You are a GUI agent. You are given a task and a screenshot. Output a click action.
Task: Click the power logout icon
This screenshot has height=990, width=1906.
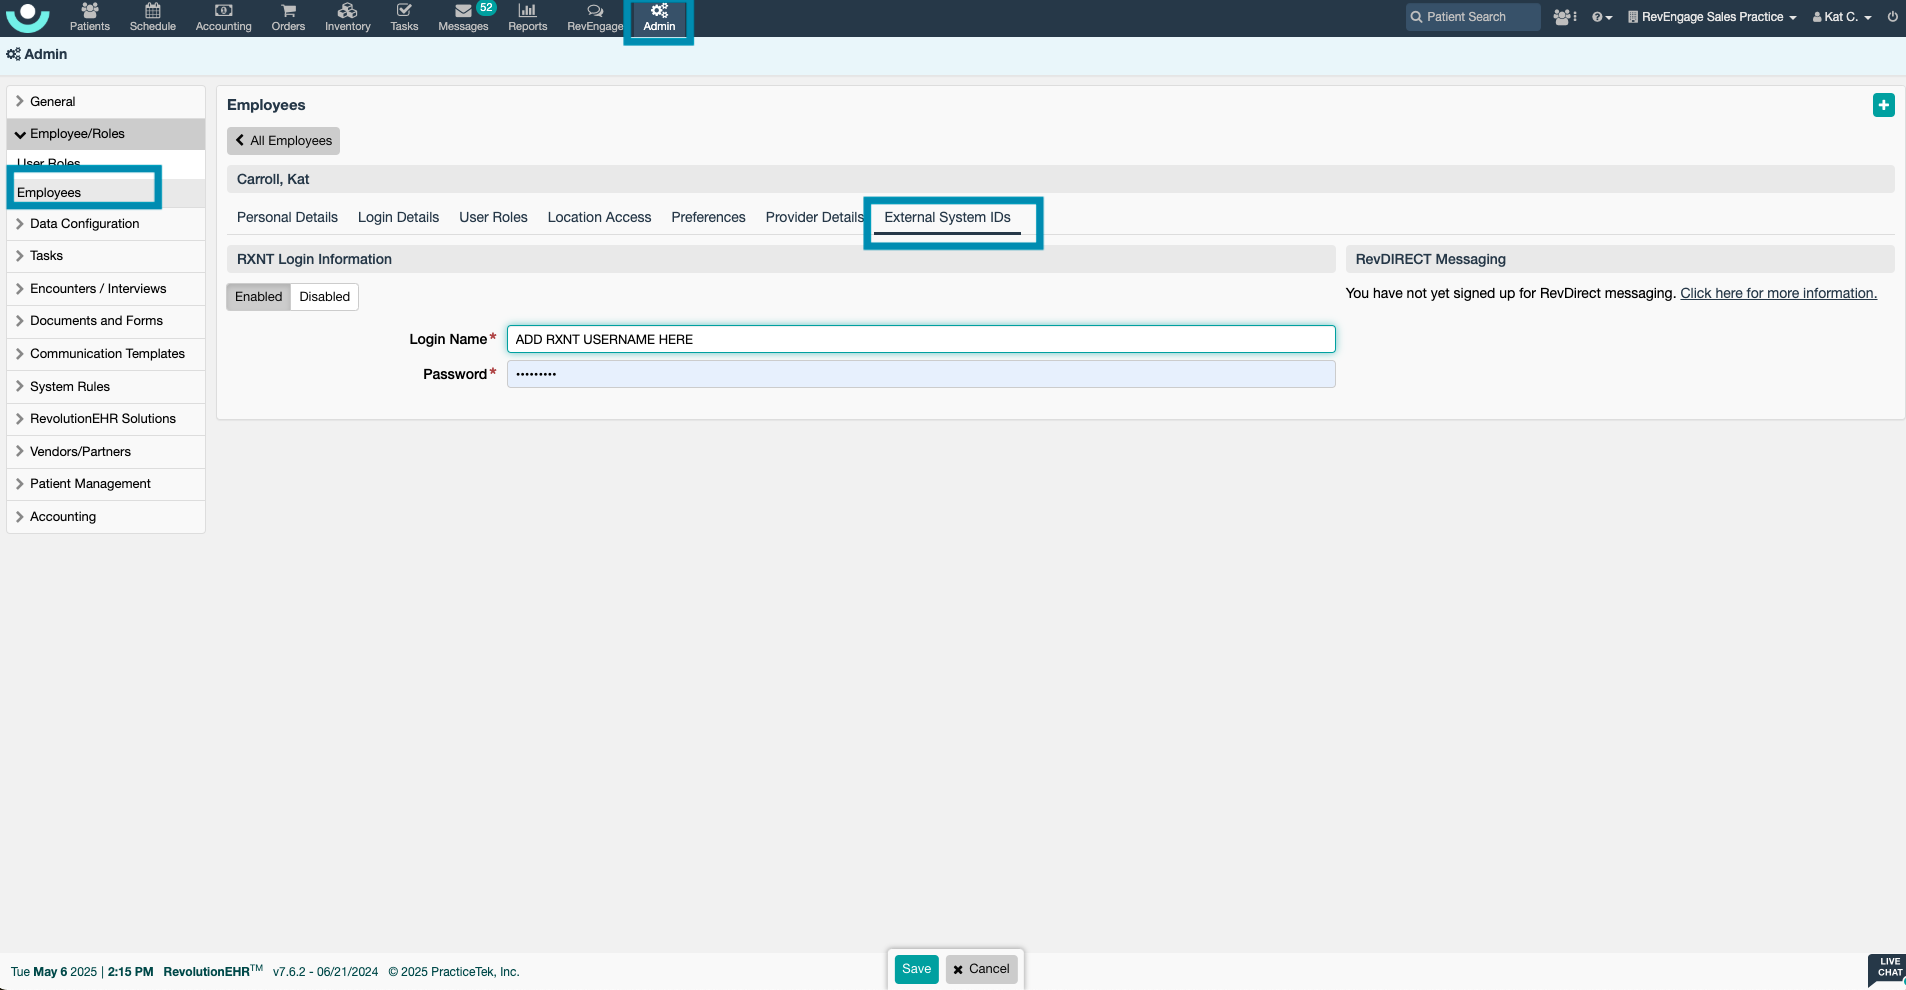[x=1892, y=17]
